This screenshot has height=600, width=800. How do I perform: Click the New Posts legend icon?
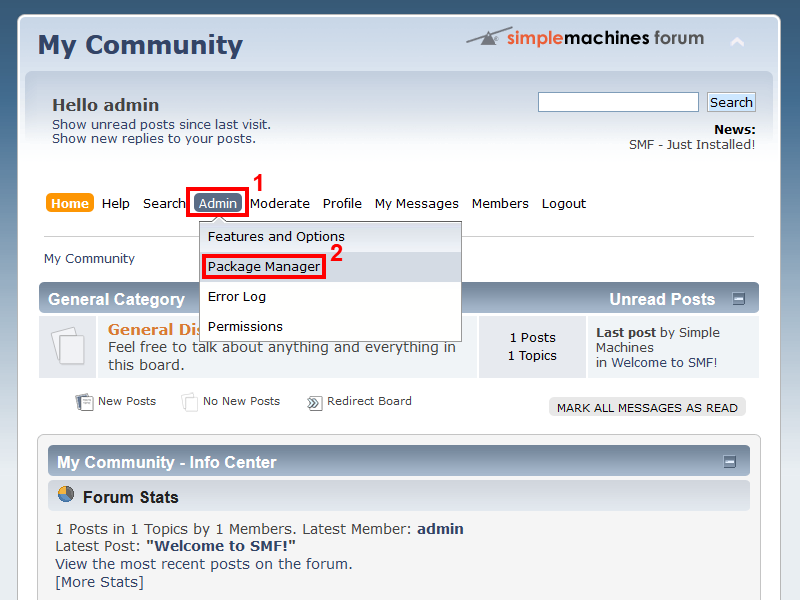[84, 402]
